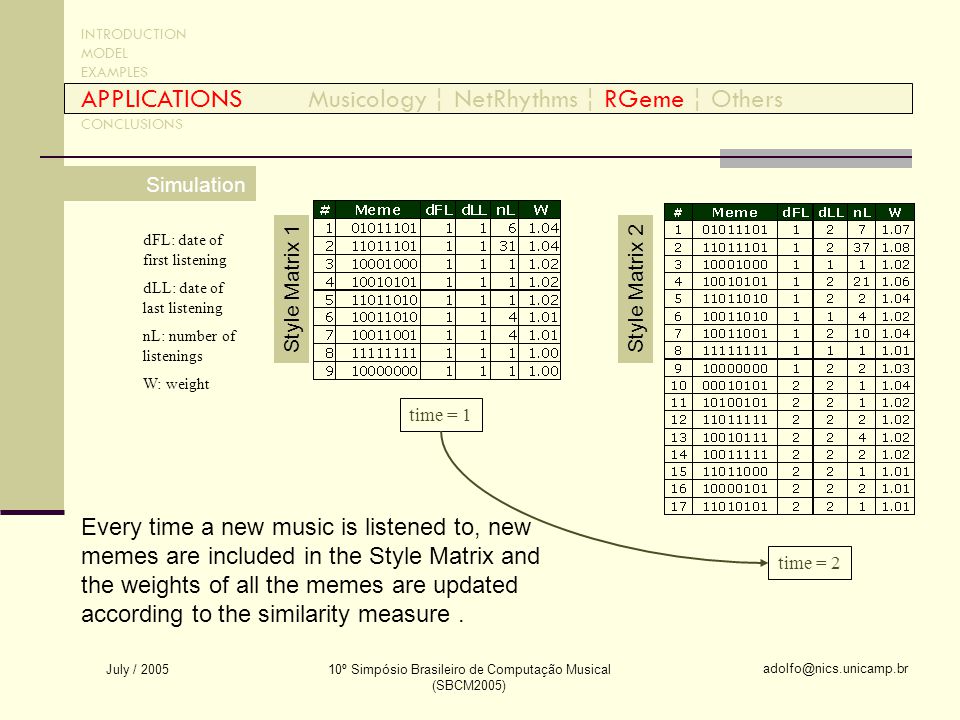The height and width of the screenshot is (720, 960).
Task: Click the 'W: weight' legend text
Action: click(x=176, y=384)
